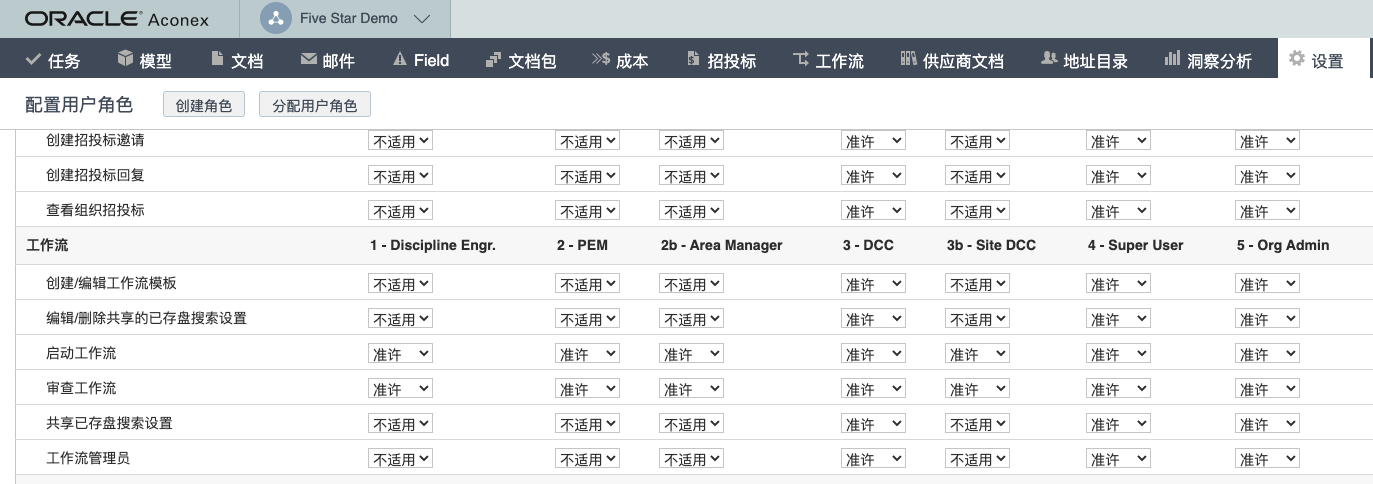This screenshot has width=1373, height=484.
Task: Click the 2 - PEM column header
Action: [x=582, y=245]
